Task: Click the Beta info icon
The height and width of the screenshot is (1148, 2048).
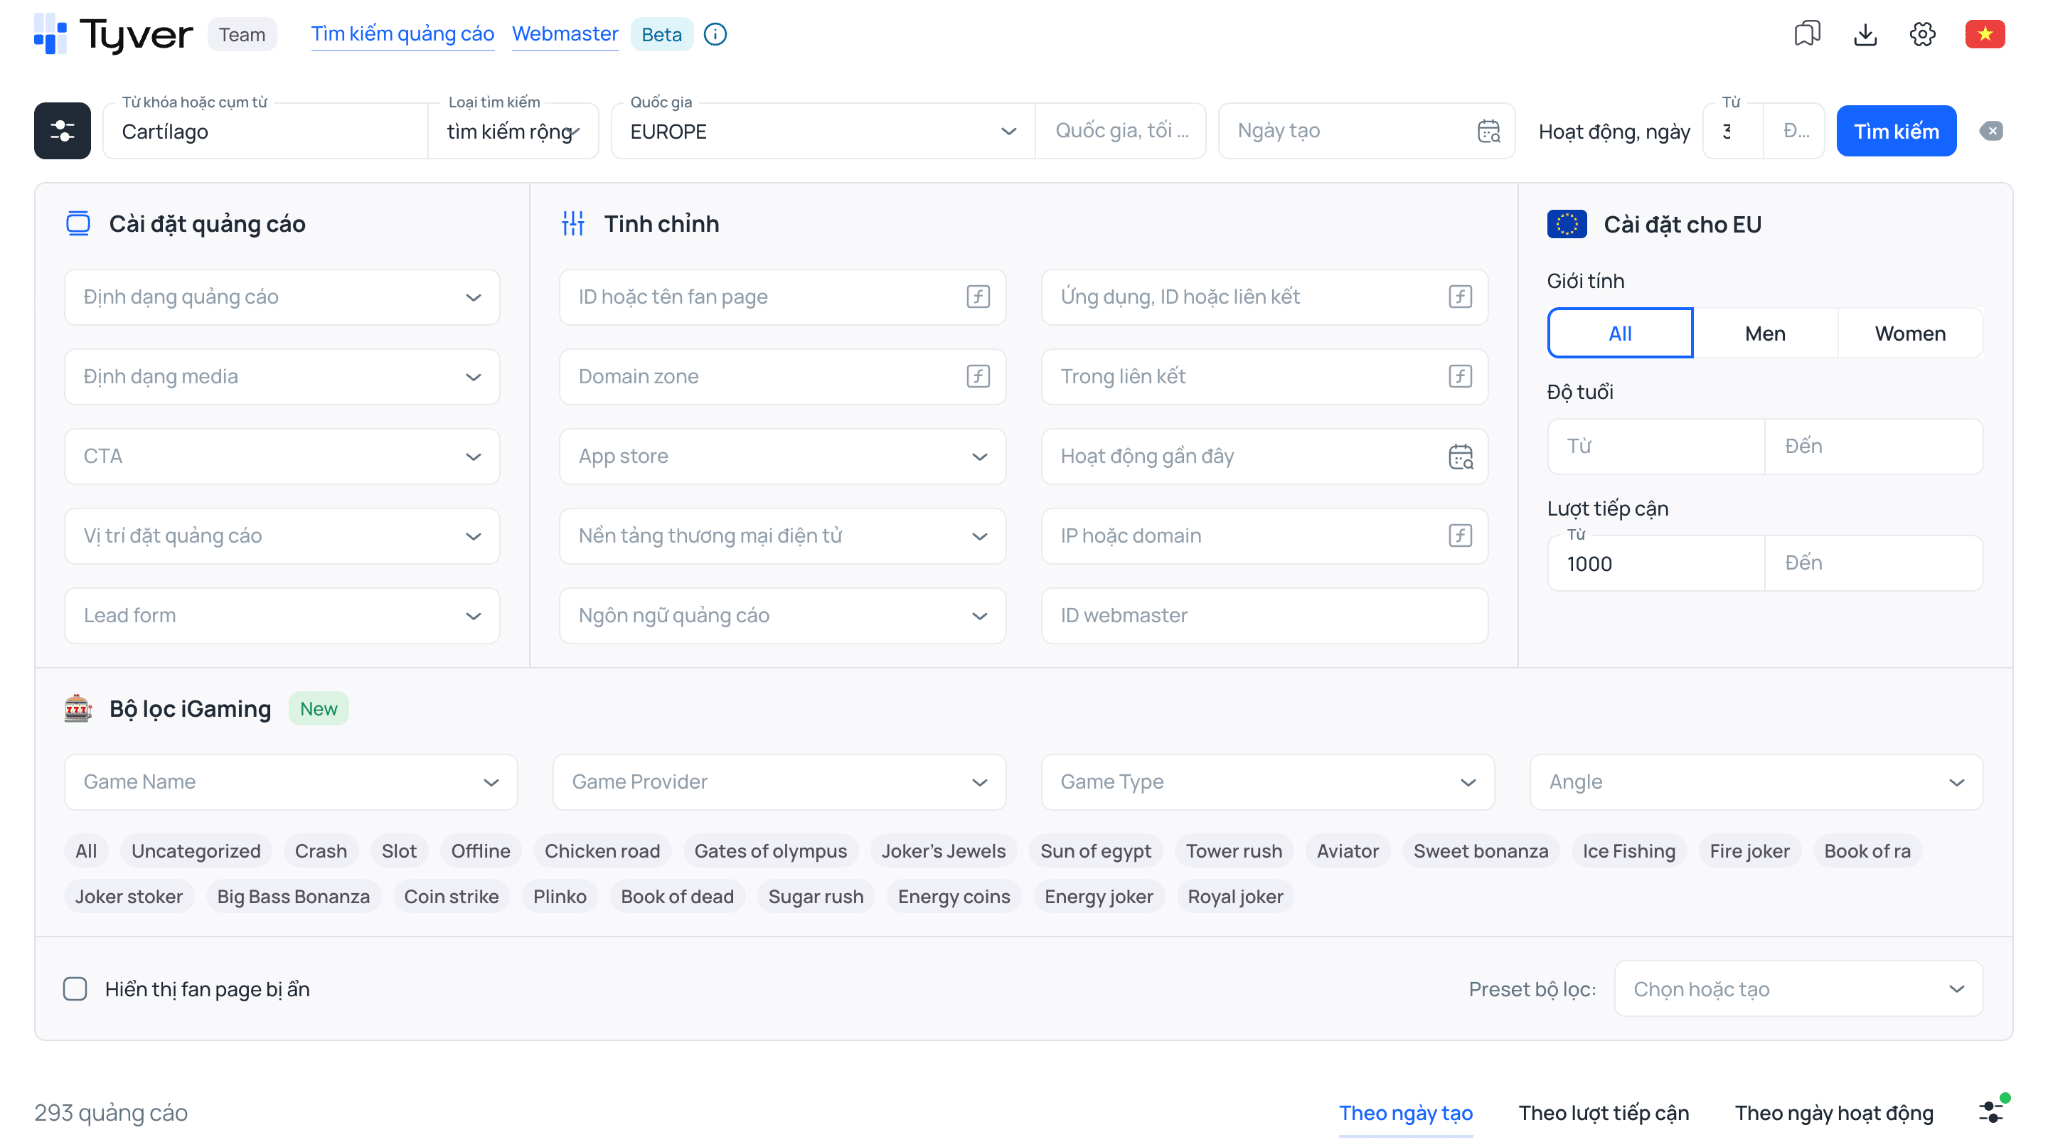Action: click(715, 34)
